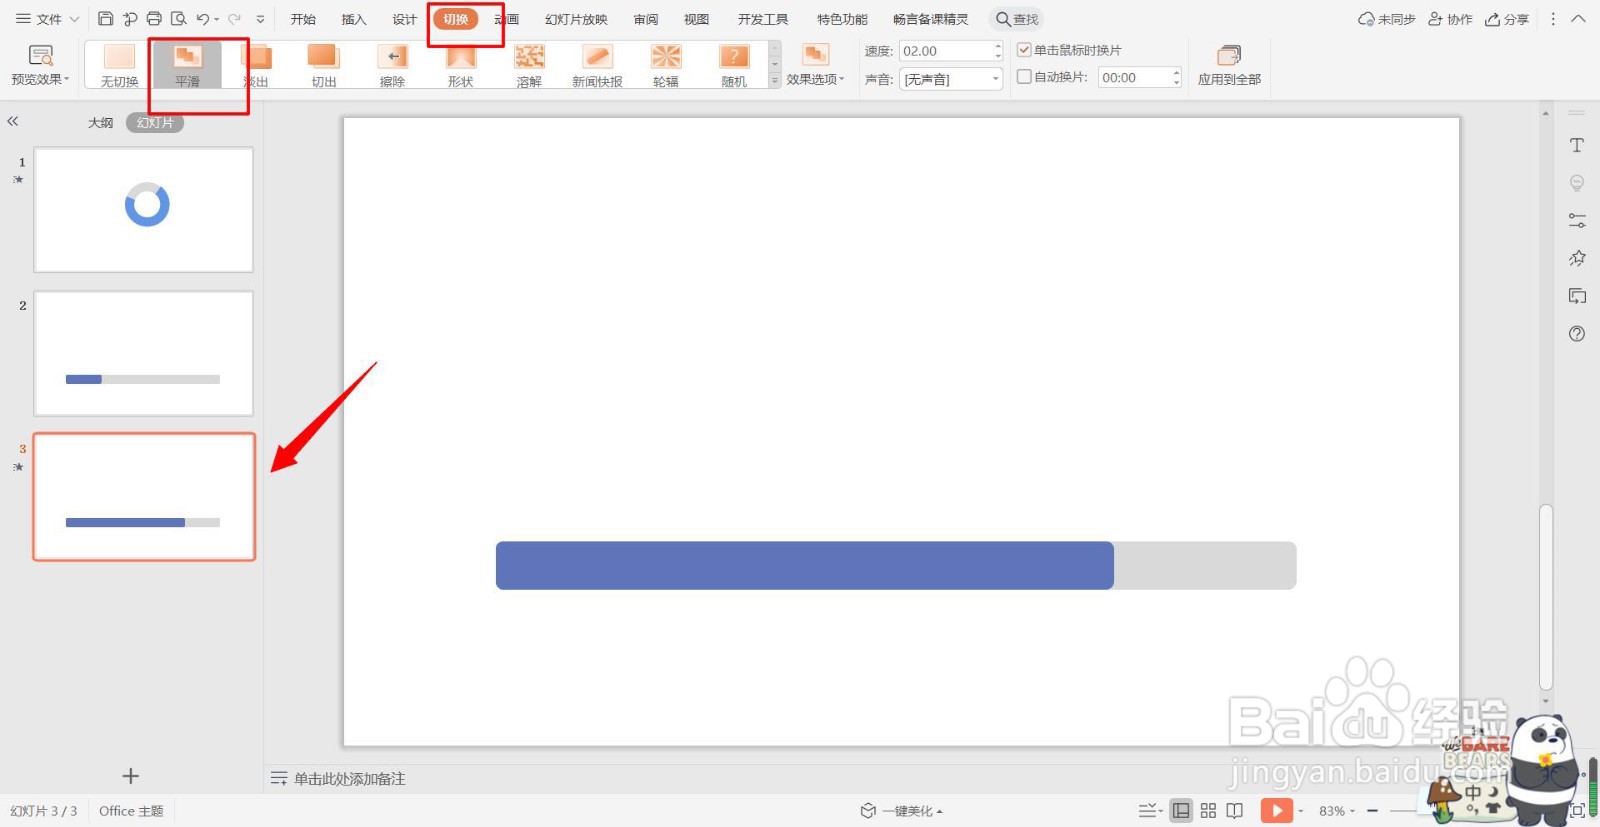Select the 形状 shape transition
This screenshot has height=827, width=1600.
coord(460,66)
